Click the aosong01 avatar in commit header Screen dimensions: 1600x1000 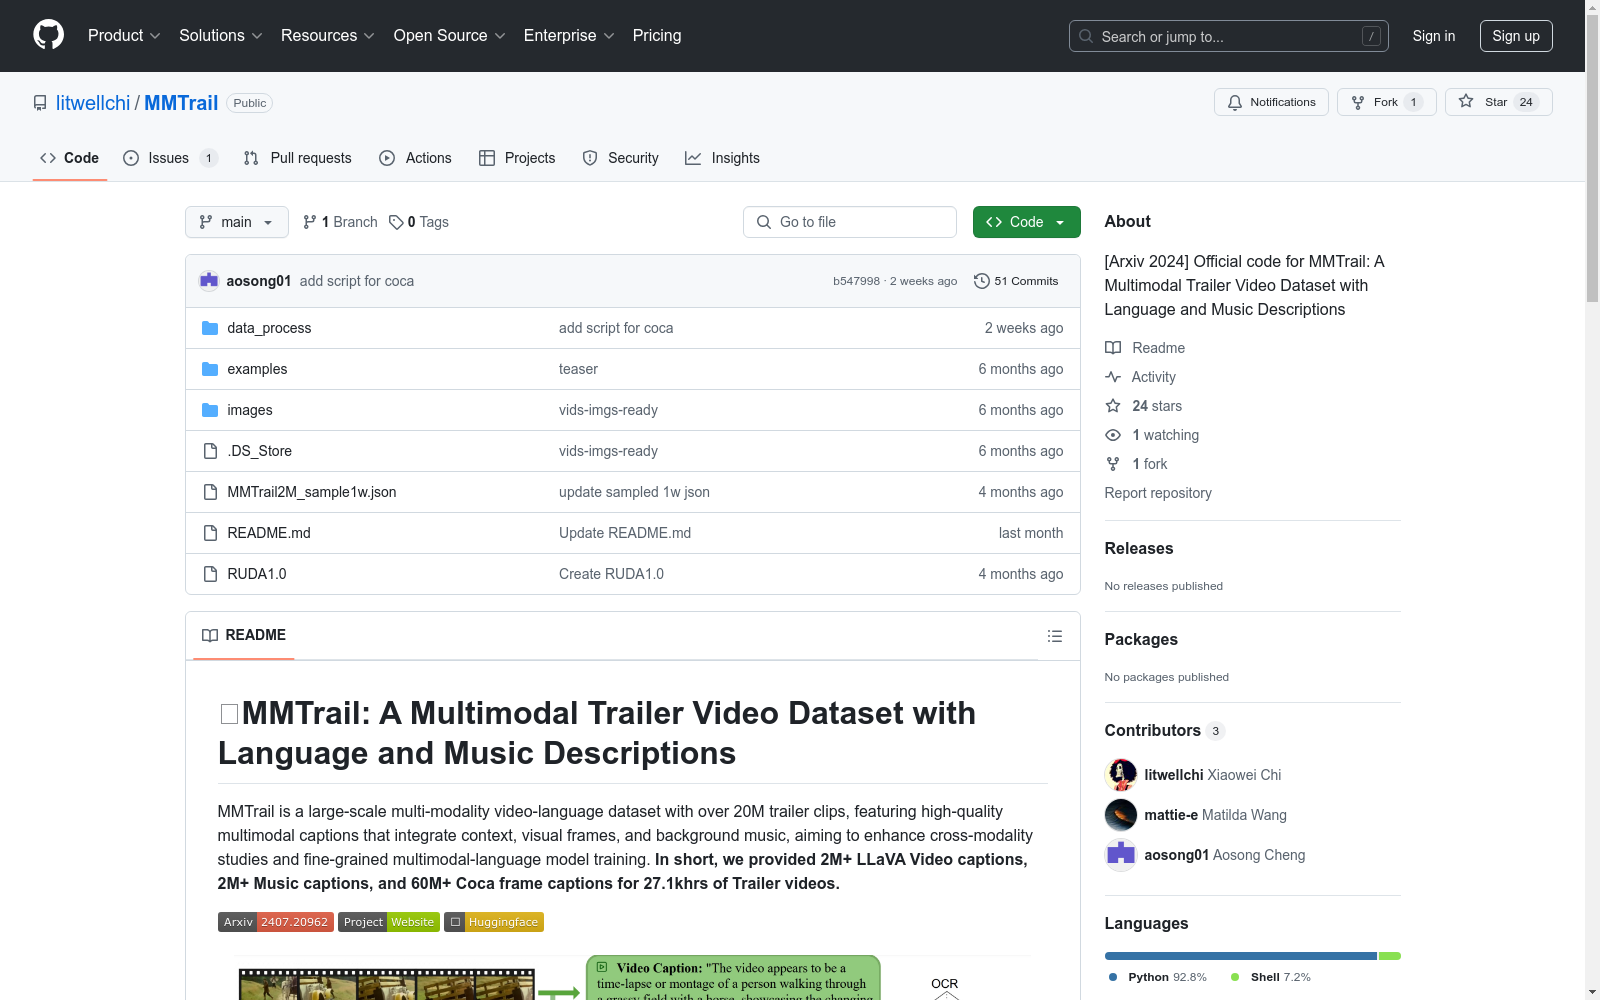point(209,281)
